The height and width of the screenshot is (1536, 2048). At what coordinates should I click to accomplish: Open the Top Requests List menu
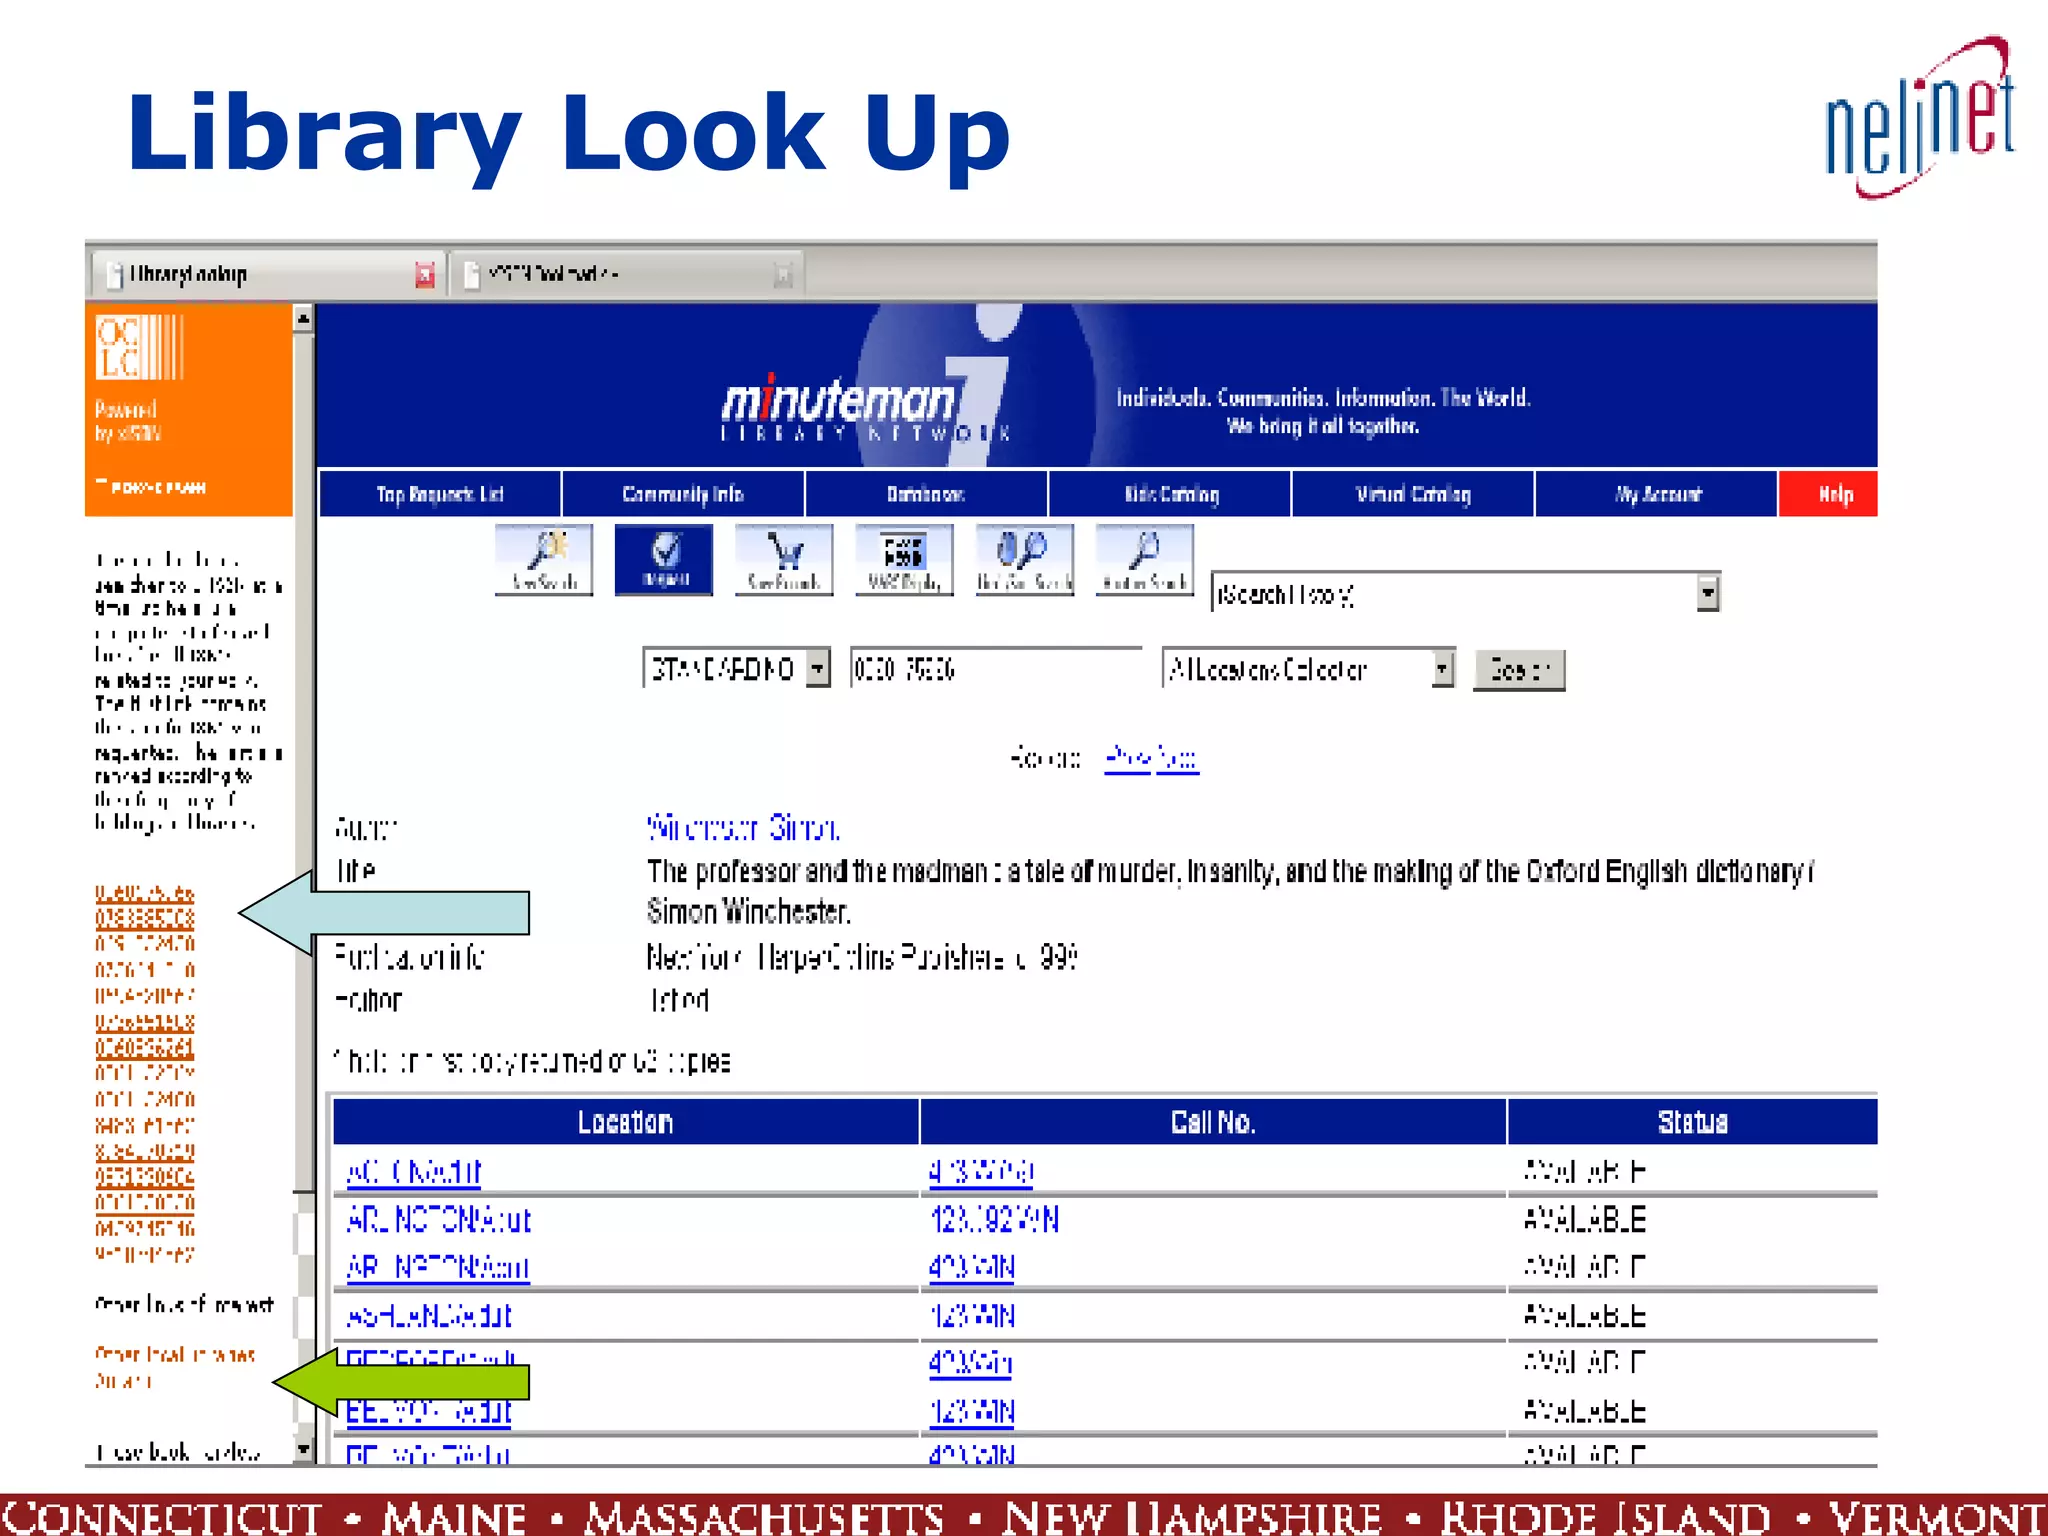pyautogui.click(x=440, y=494)
